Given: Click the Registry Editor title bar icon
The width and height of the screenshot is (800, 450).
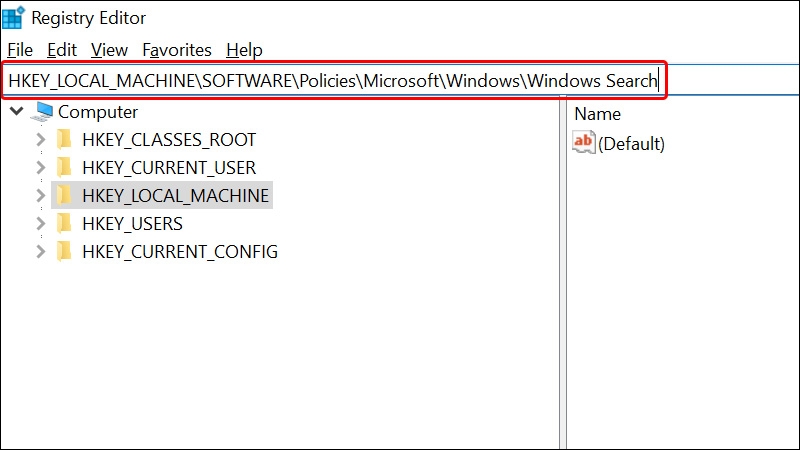Looking at the screenshot, I should pos(13,17).
